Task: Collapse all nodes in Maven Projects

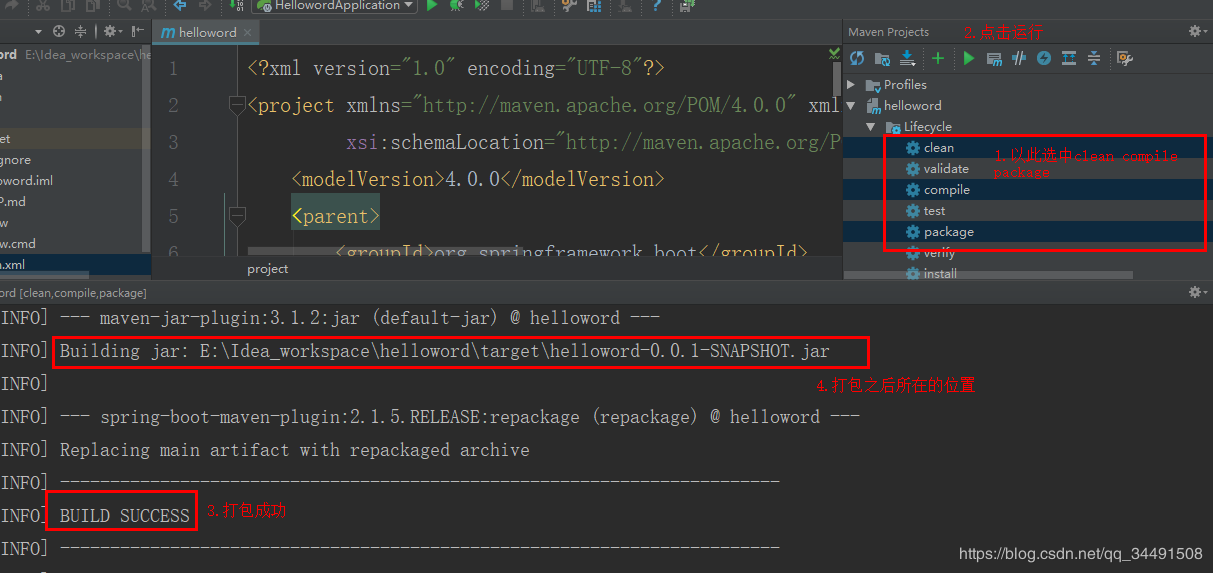Action: point(1094,58)
